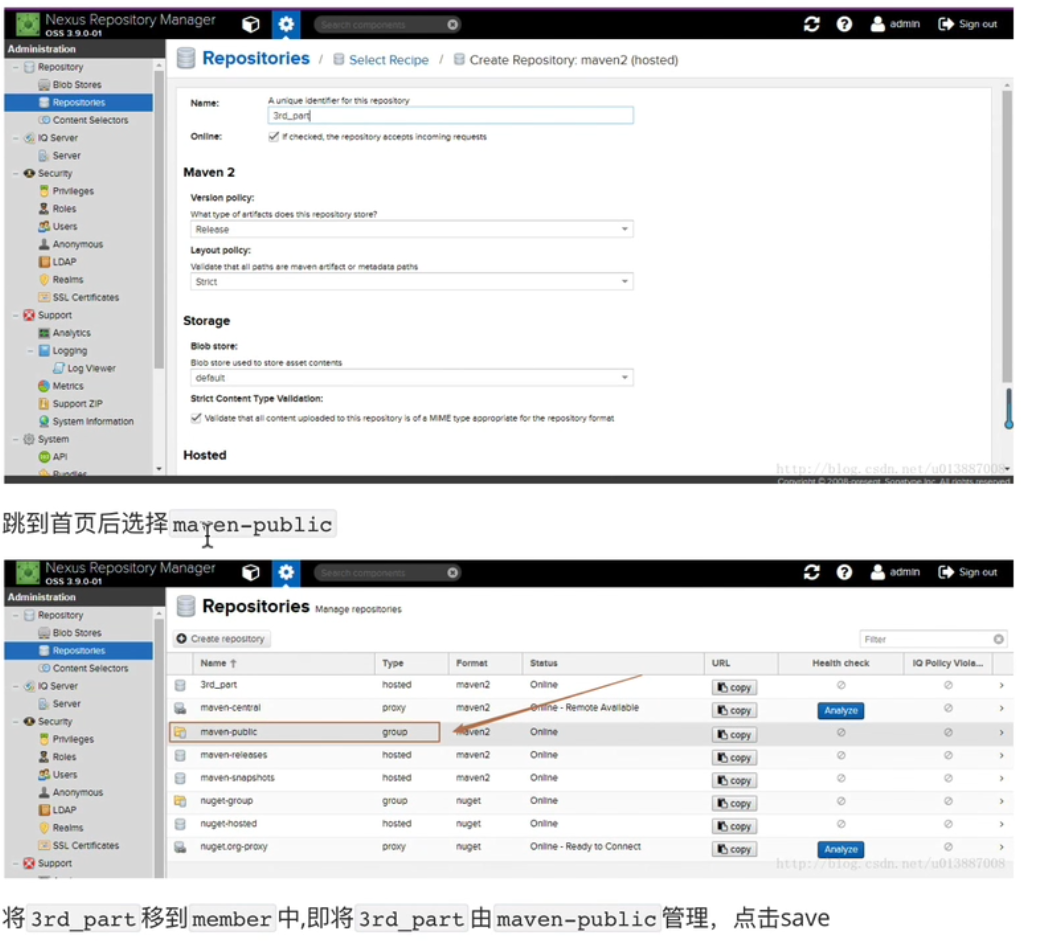Sort by the Status column header

(x=613, y=663)
